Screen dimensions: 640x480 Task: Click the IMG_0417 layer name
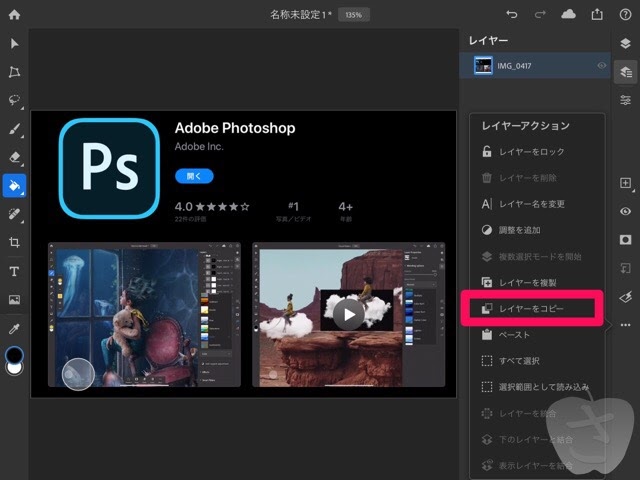pyautogui.click(x=514, y=66)
